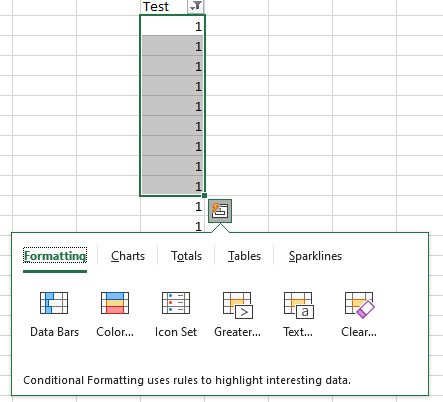Open the Totals tab
The image size is (443, 402).
[x=186, y=256]
